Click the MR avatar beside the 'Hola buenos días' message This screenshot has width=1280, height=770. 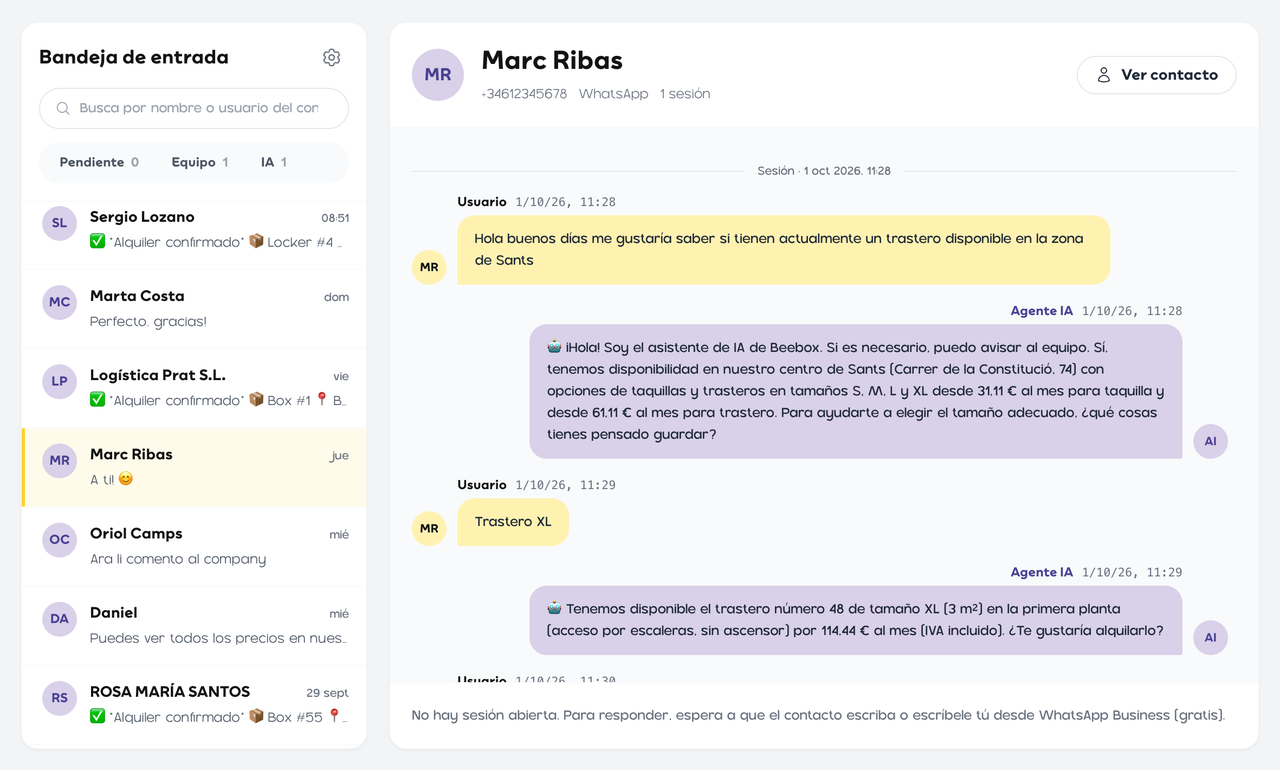point(429,267)
